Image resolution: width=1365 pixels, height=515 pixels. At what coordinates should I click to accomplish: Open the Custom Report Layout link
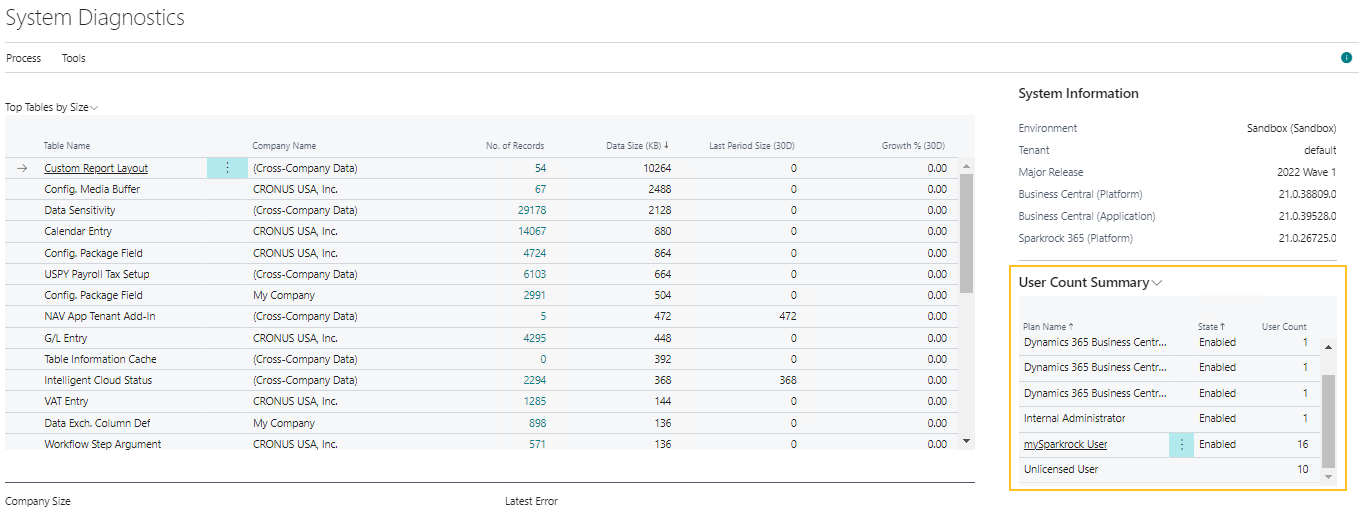(x=96, y=168)
